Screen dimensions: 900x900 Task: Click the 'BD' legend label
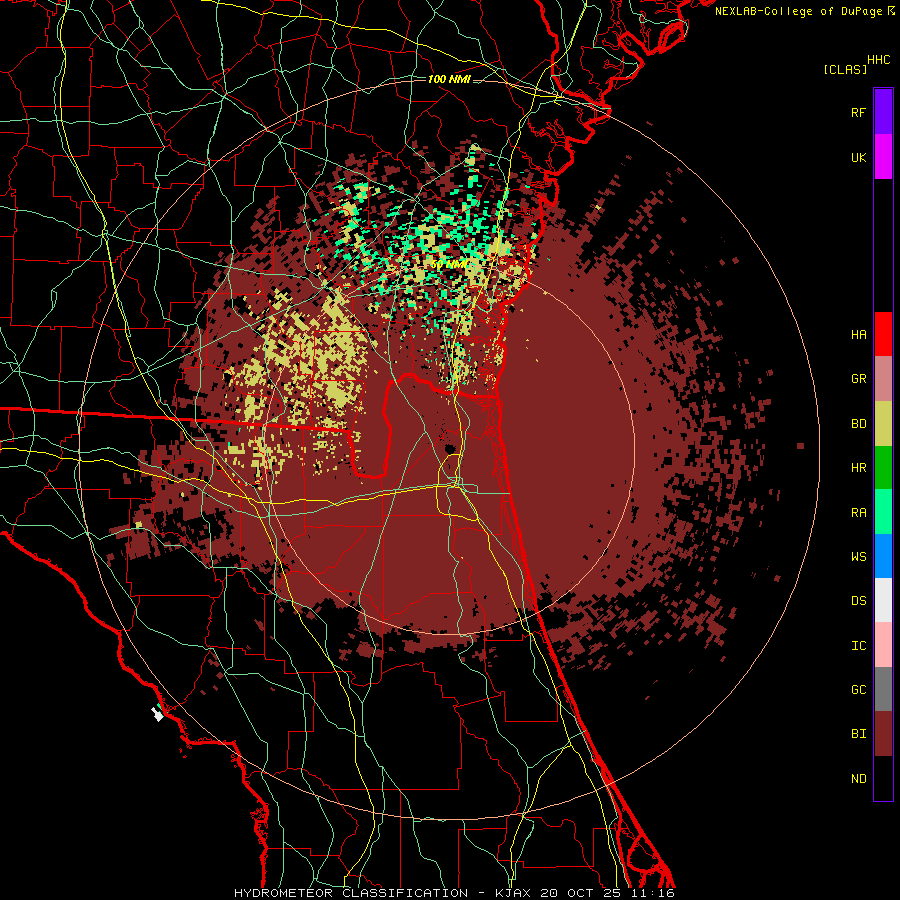click(x=858, y=424)
